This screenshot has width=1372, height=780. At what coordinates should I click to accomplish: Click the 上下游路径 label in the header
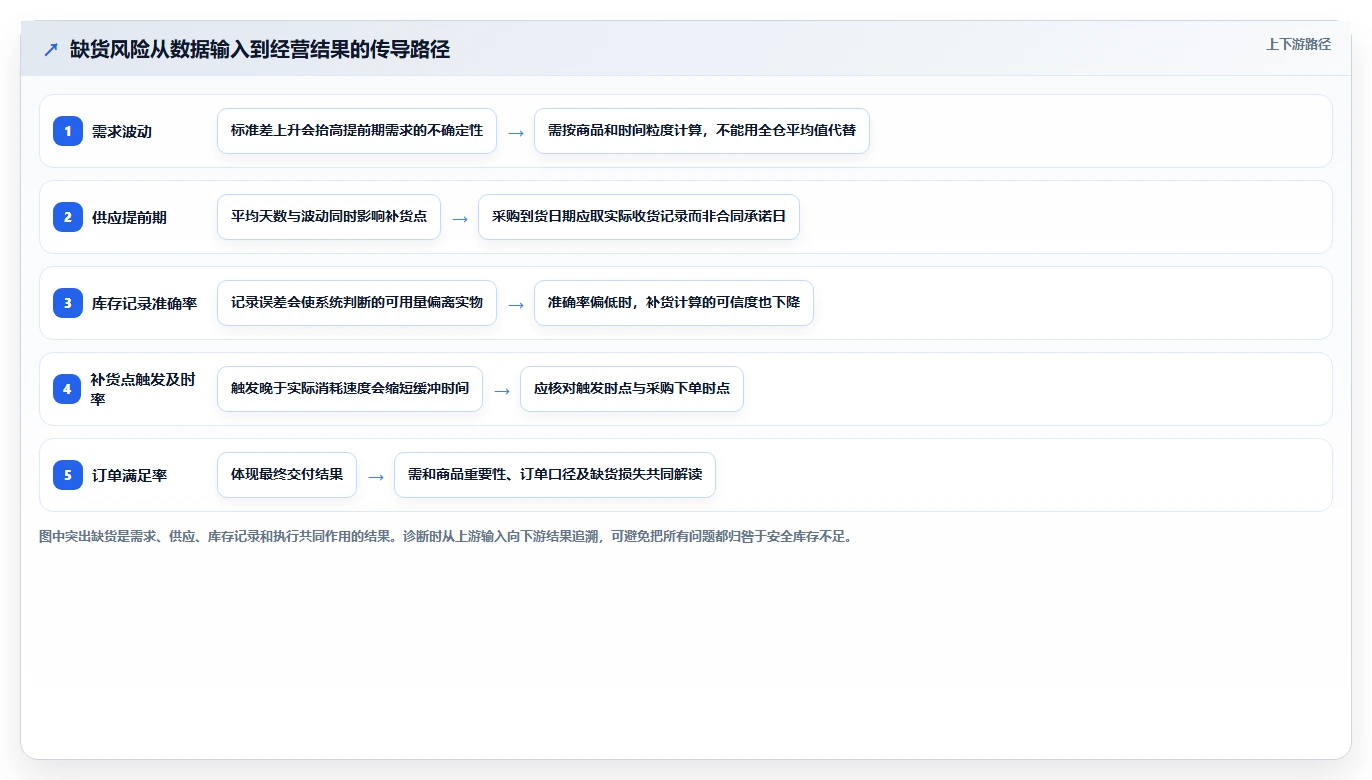click(x=1298, y=44)
